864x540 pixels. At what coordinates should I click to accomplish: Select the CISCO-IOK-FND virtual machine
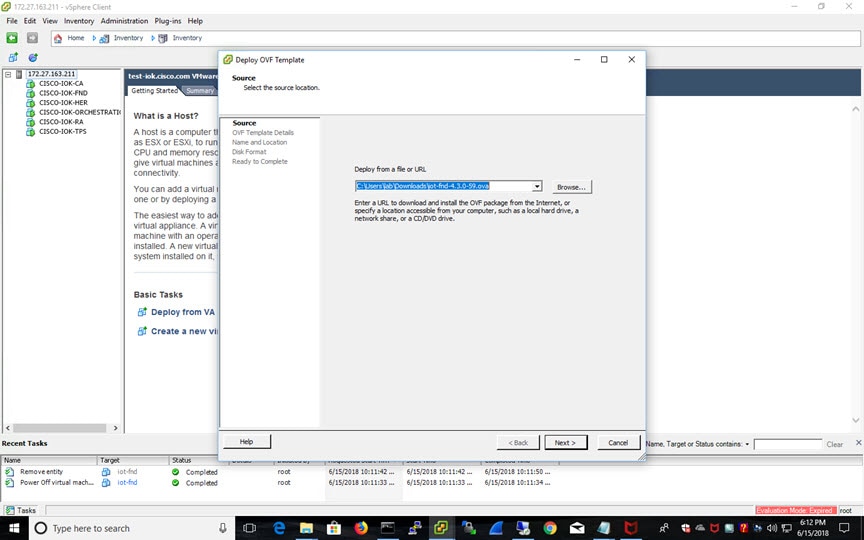click(63, 93)
